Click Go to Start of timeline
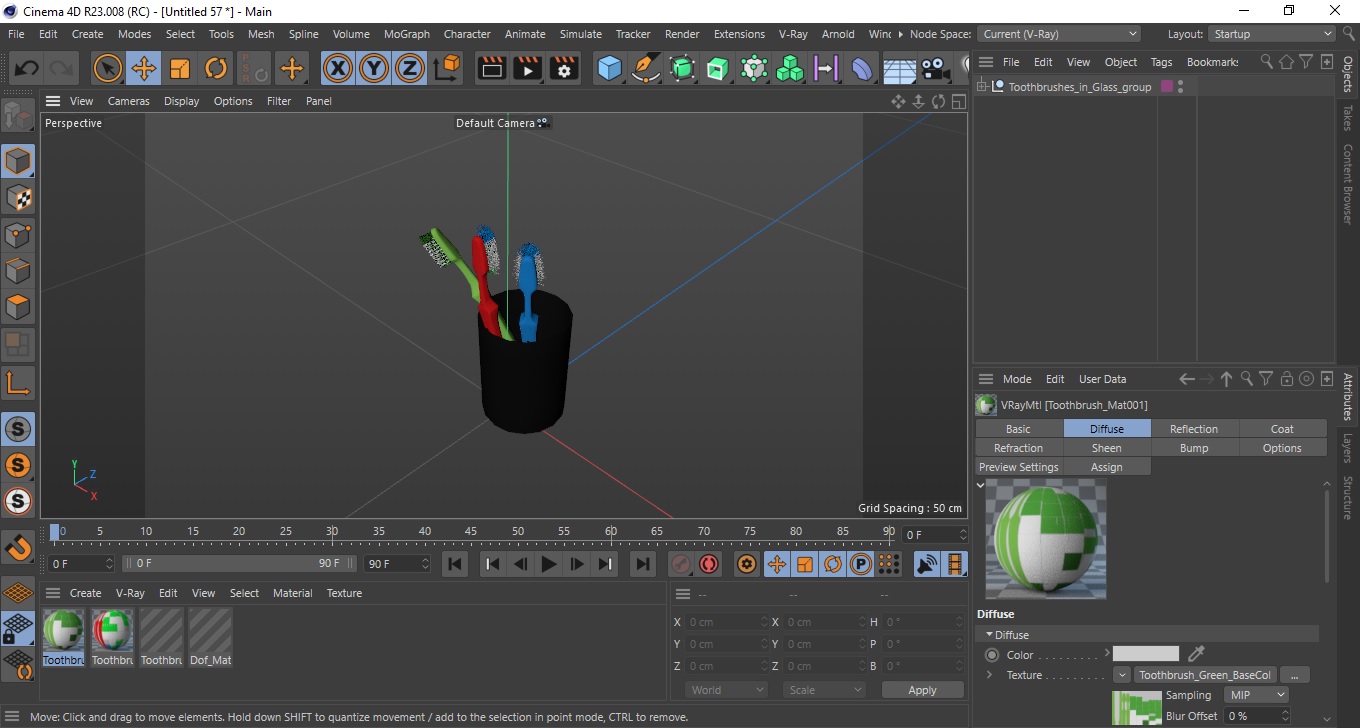Viewport: 1360px width, 728px height. click(x=455, y=564)
